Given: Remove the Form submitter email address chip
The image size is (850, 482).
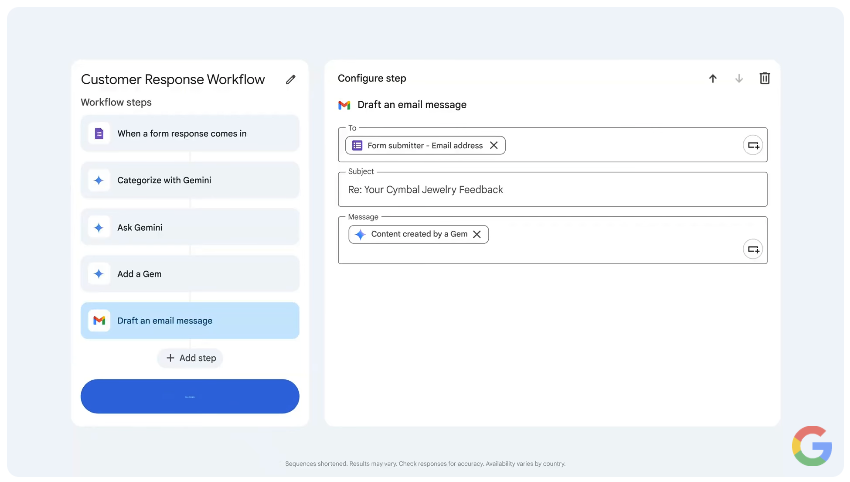Looking at the screenshot, I should 494,146.
